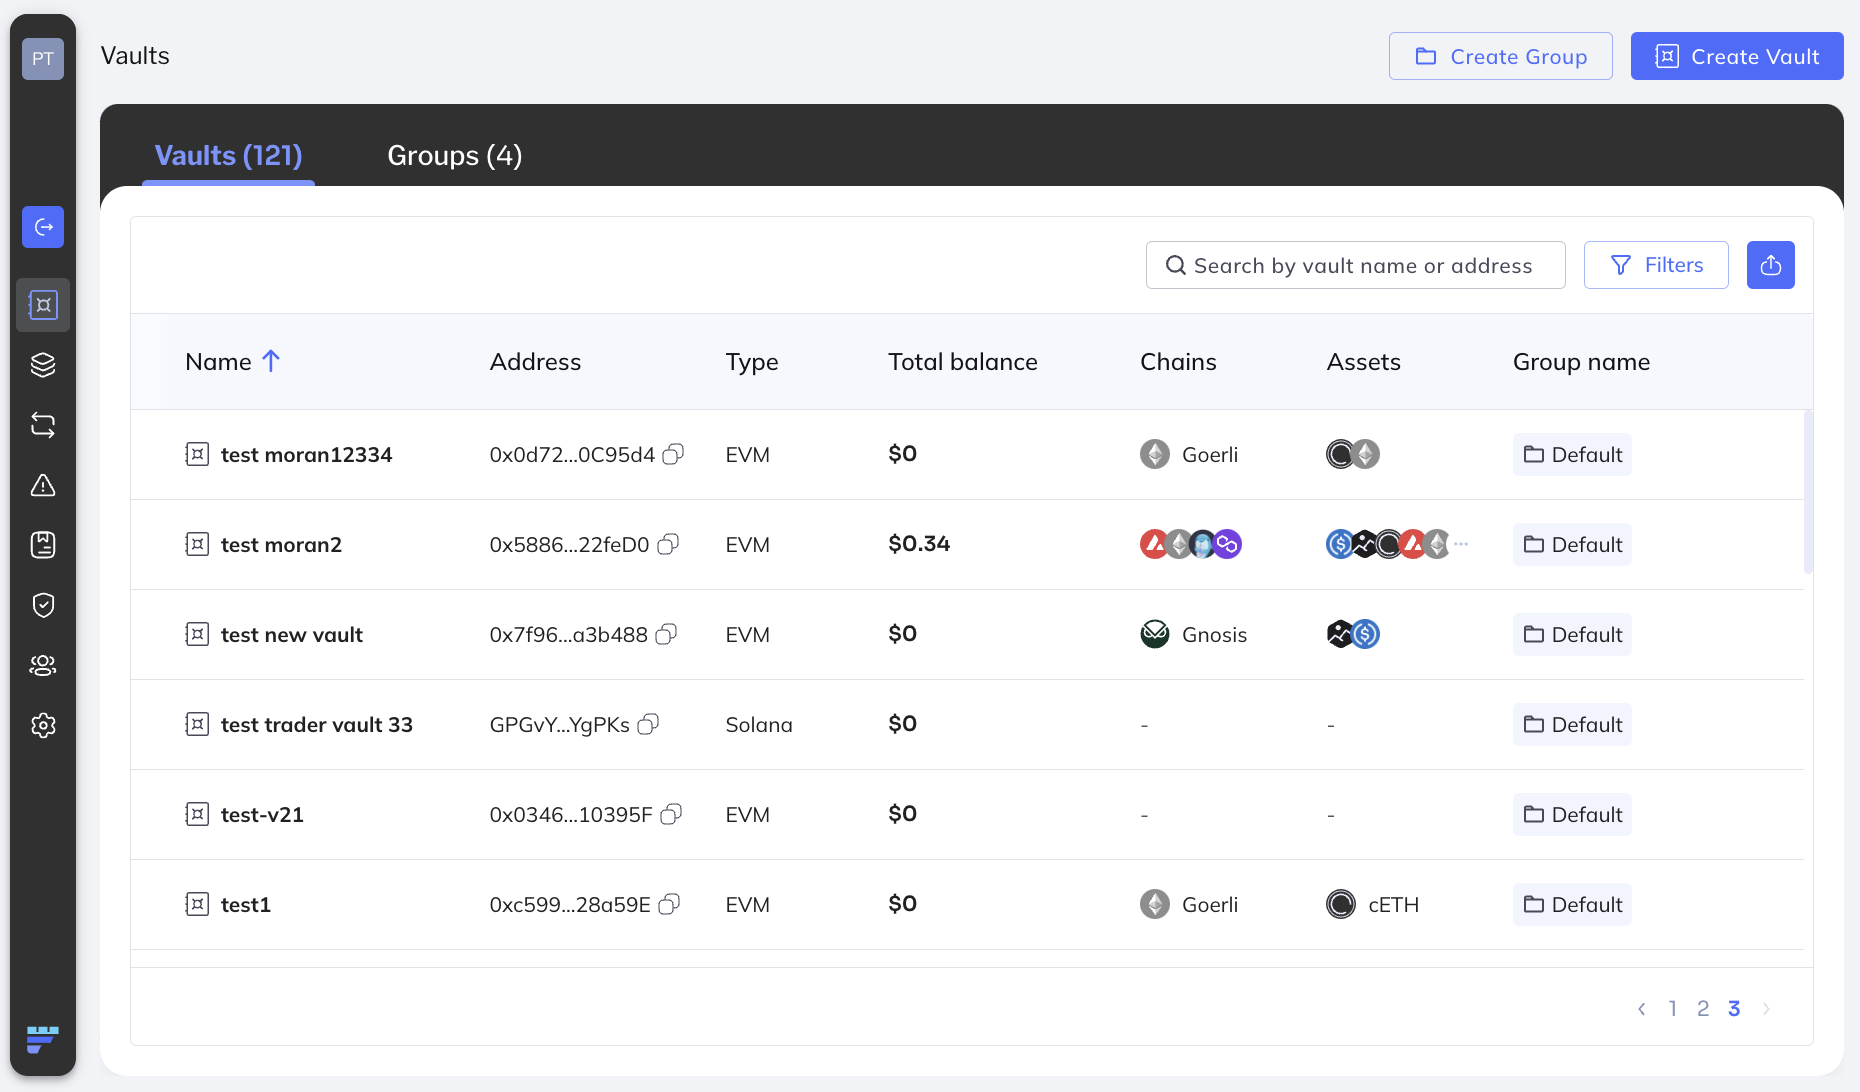The width and height of the screenshot is (1860, 1092).
Task: Click the Create Vault button
Action: point(1737,56)
